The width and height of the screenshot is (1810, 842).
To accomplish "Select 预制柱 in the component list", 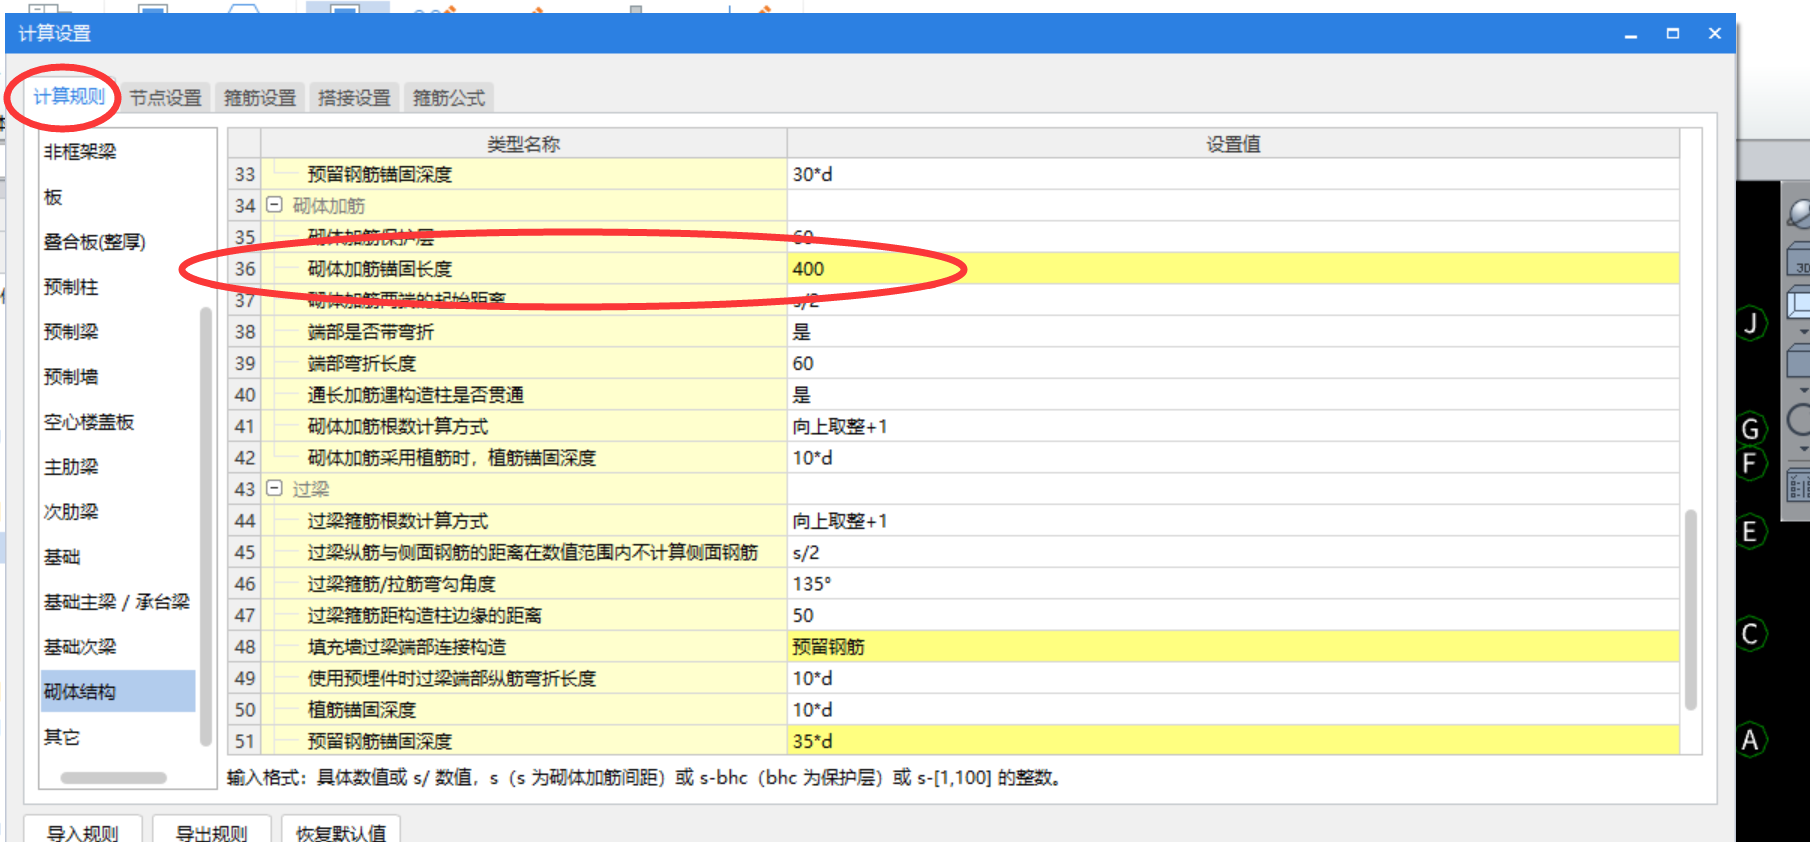I will click(71, 287).
